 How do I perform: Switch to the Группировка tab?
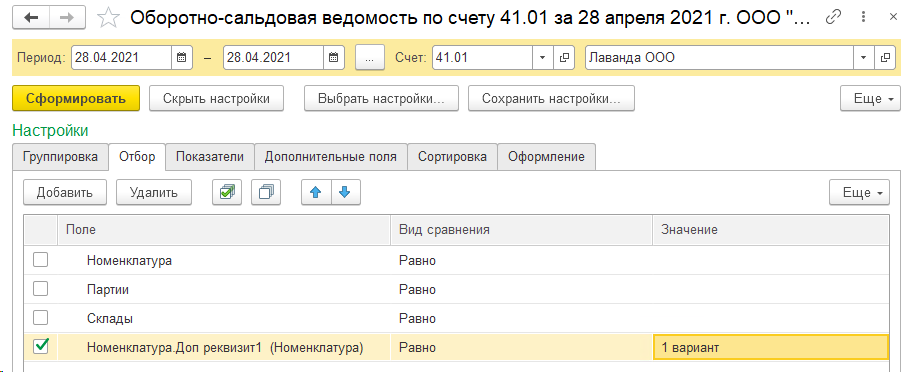(60, 157)
